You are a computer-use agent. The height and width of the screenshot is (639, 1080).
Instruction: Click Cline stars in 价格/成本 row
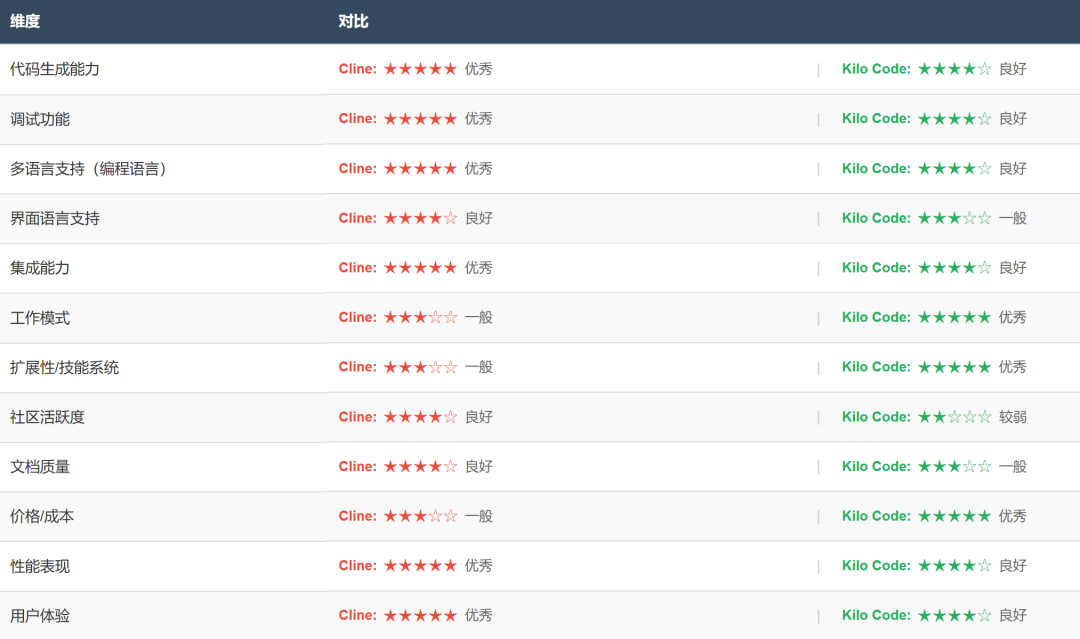pyautogui.click(x=420, y=516)
